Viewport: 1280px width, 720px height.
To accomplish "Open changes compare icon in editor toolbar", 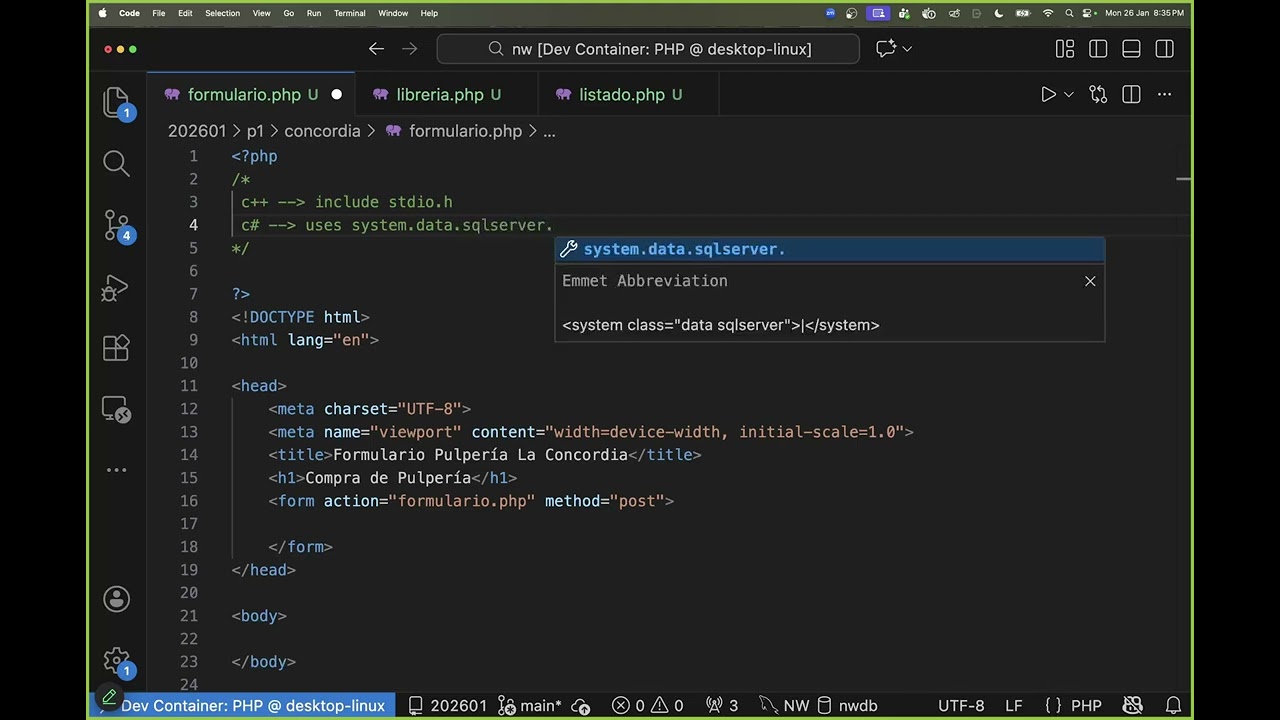I will [1098, 94].
